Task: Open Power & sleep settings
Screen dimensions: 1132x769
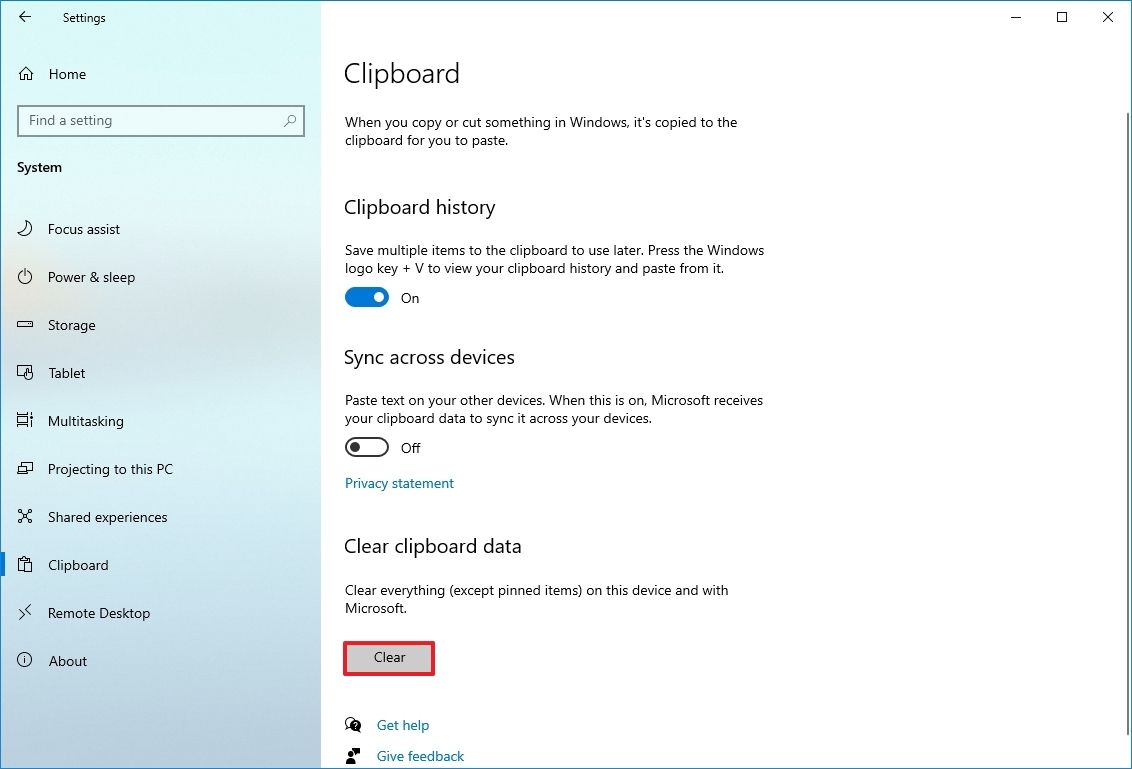Action: [x=91, y=277]
